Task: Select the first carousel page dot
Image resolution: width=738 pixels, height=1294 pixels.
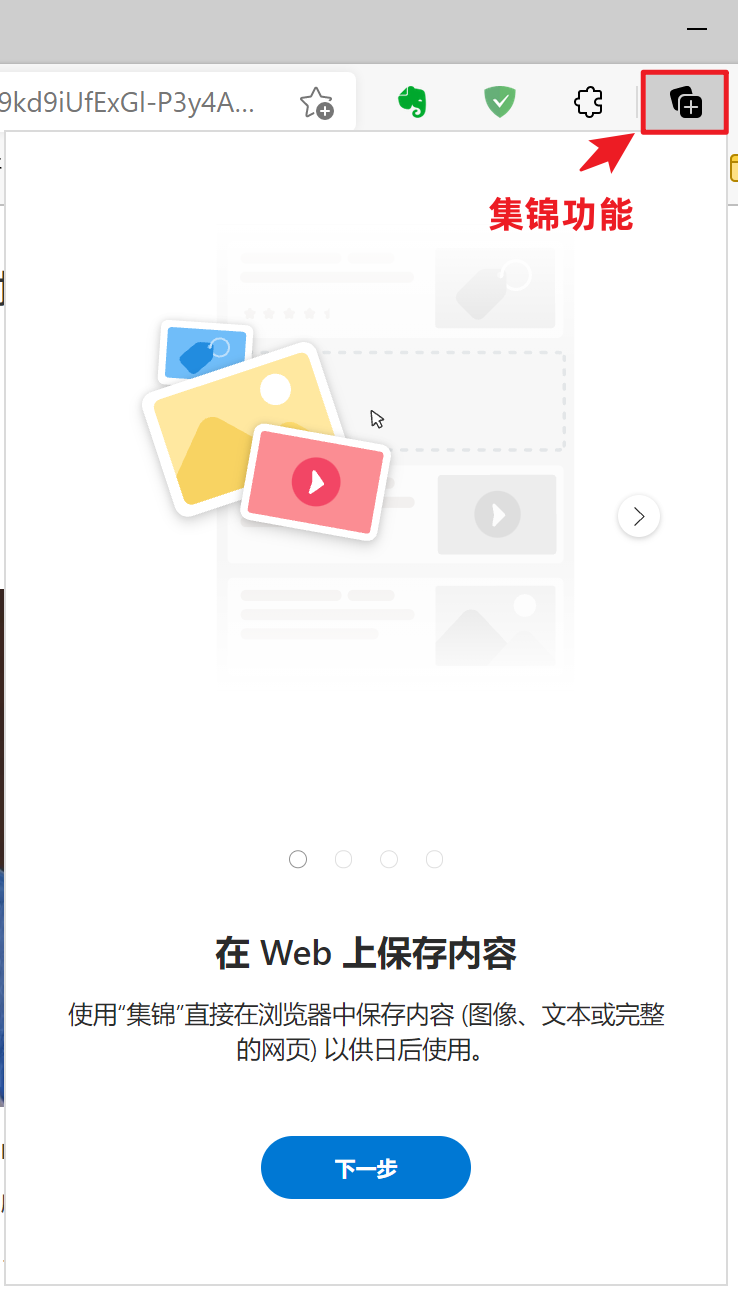Action: (298, 859)
